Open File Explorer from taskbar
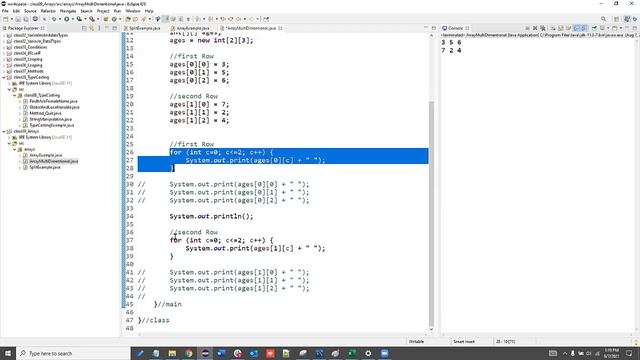 pos(172,353)
